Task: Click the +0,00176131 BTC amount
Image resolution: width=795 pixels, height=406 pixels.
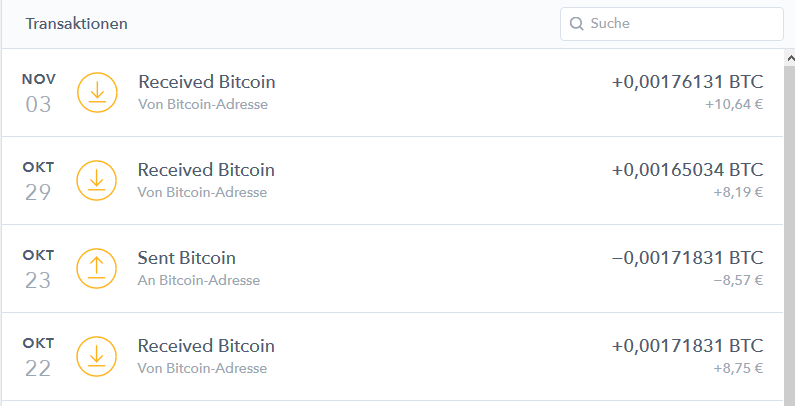Action: pyautogui.click(x=688, y=82)
